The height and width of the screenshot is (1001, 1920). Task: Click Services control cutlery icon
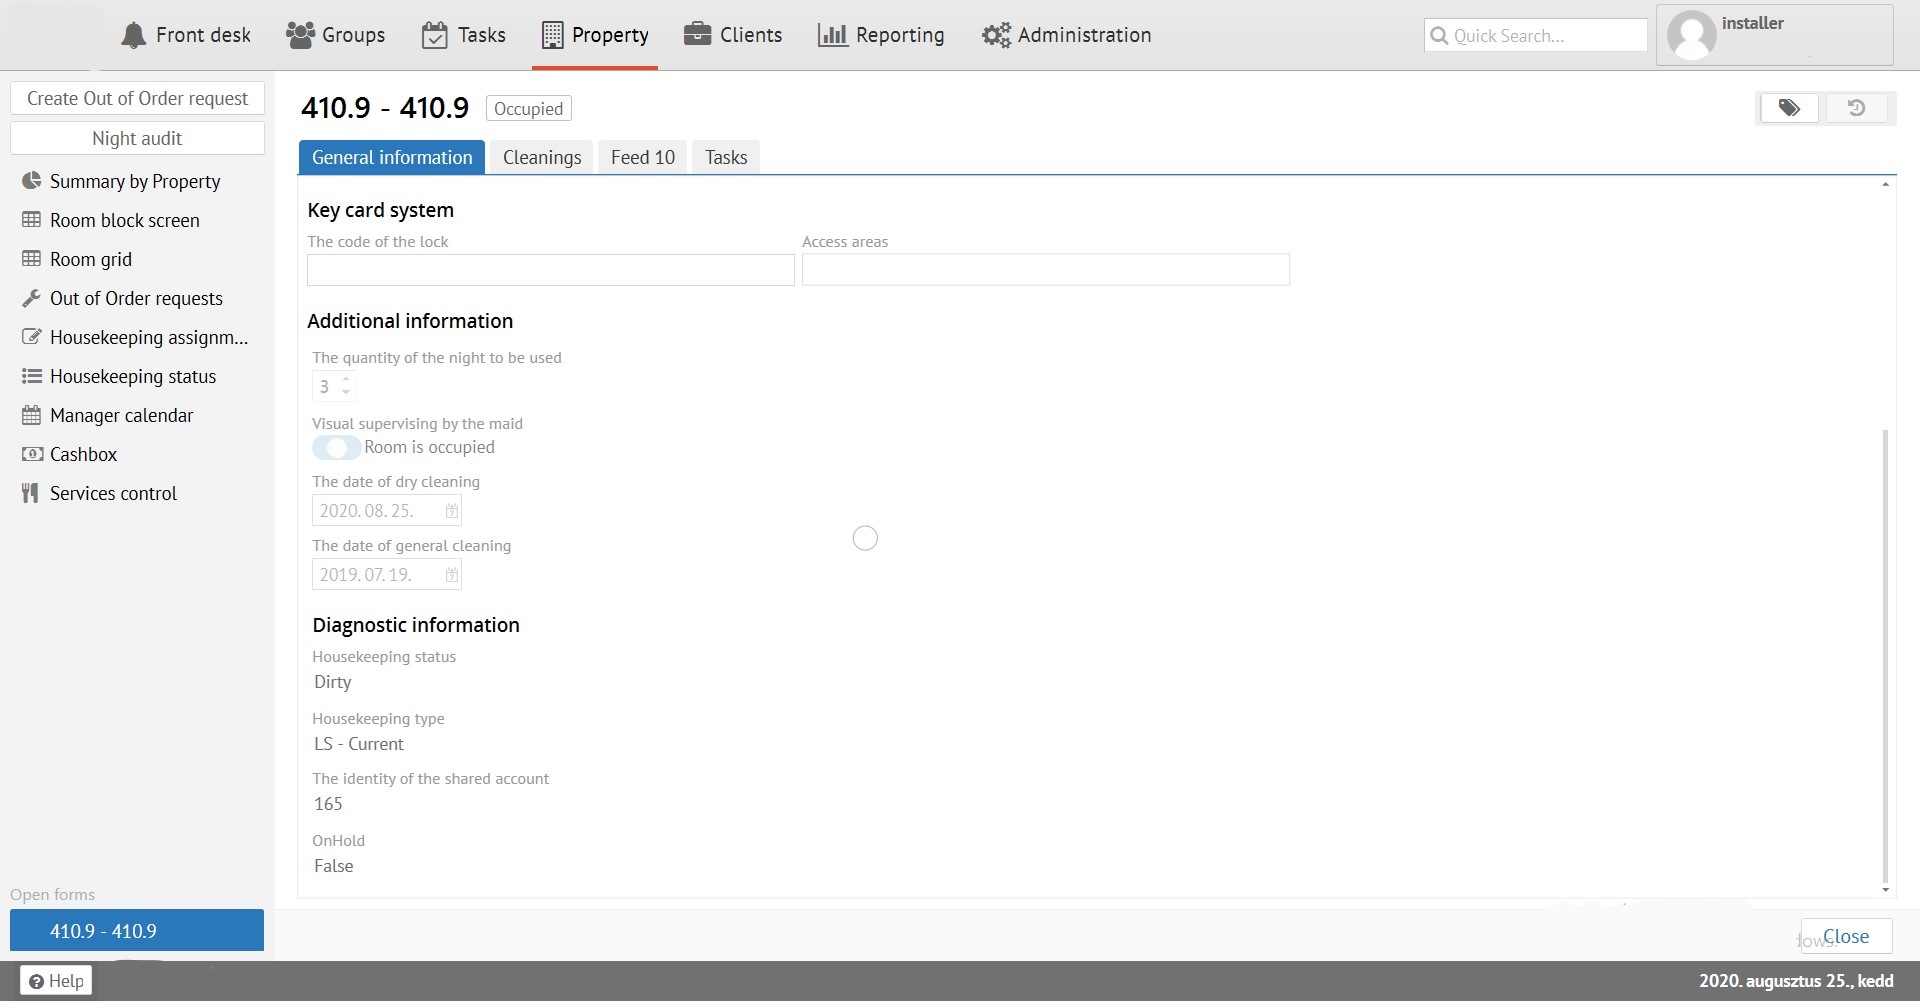coord(30,493)
